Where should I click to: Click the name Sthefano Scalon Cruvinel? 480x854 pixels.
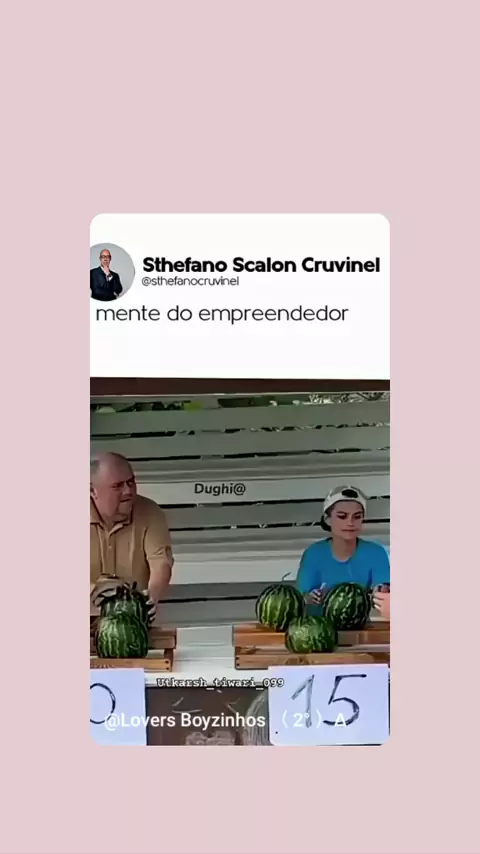[x=261, y=265]
